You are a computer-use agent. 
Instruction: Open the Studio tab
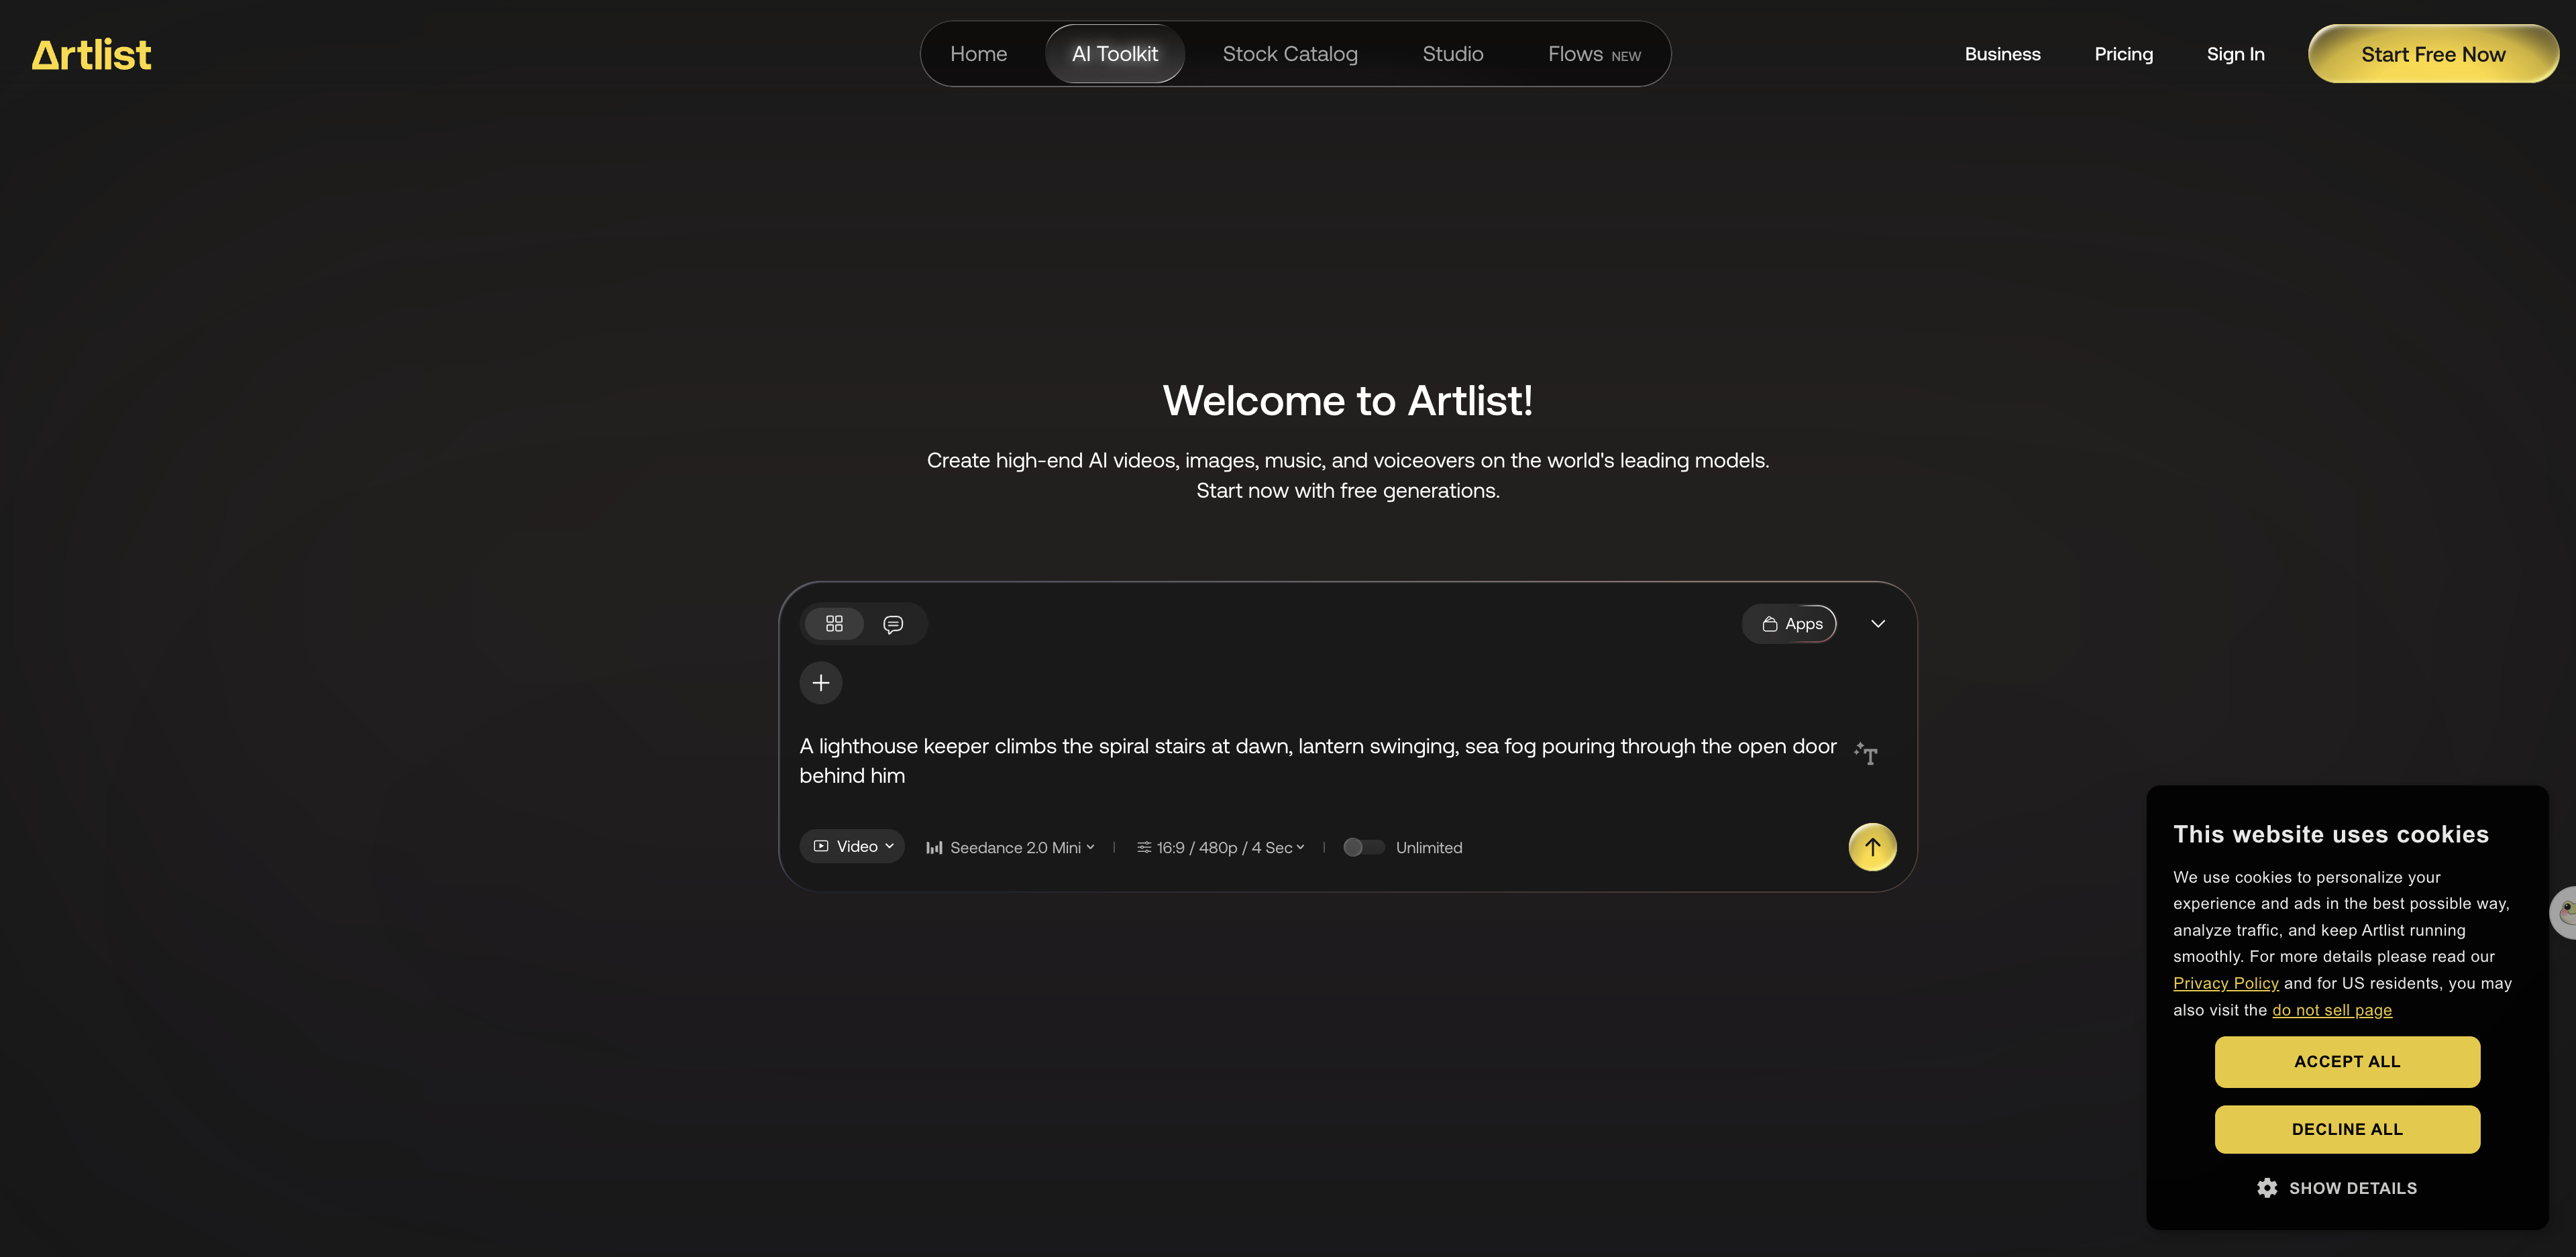pyautogui.click(x=1453, y=54)
